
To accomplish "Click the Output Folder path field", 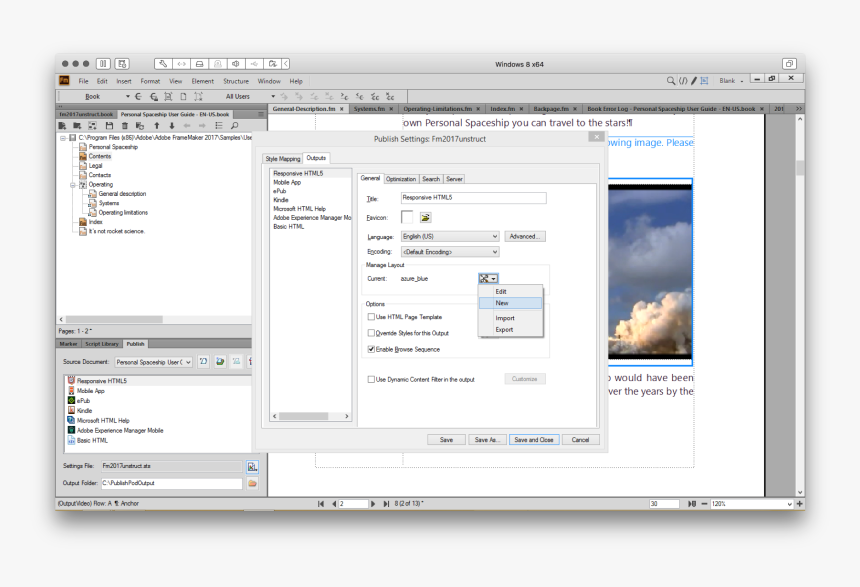I will (172, 483).
